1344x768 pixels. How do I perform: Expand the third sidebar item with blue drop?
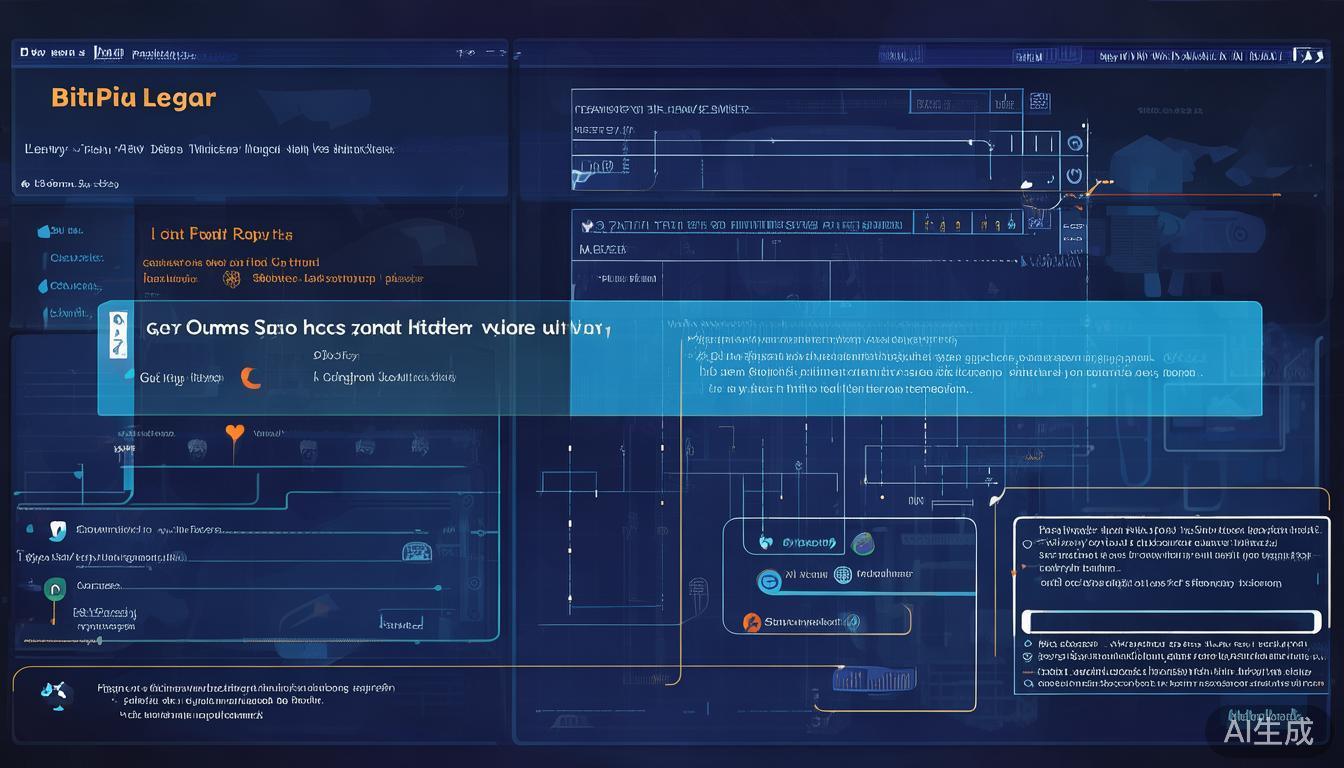pos(44,286)
